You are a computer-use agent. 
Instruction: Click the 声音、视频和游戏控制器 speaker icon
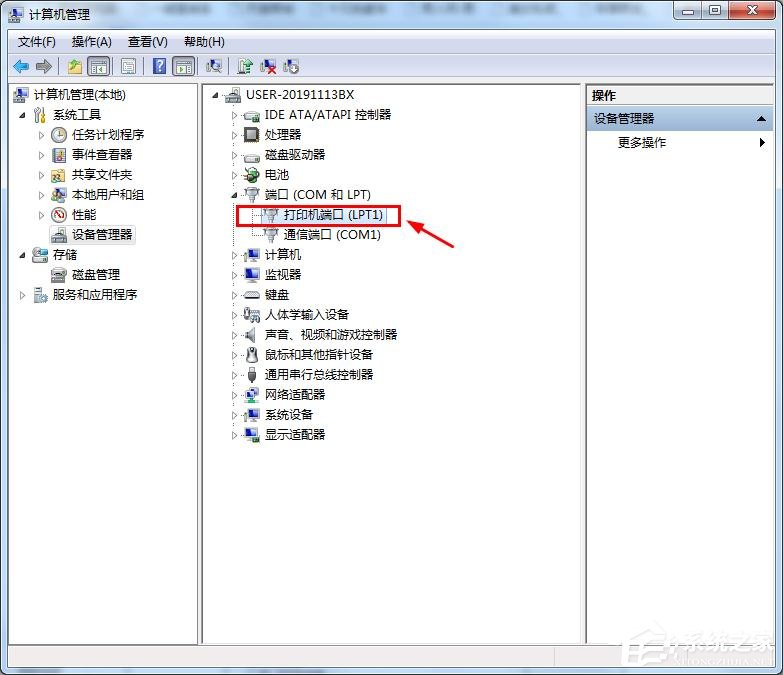pyautogui.click(x=251, y=335)
